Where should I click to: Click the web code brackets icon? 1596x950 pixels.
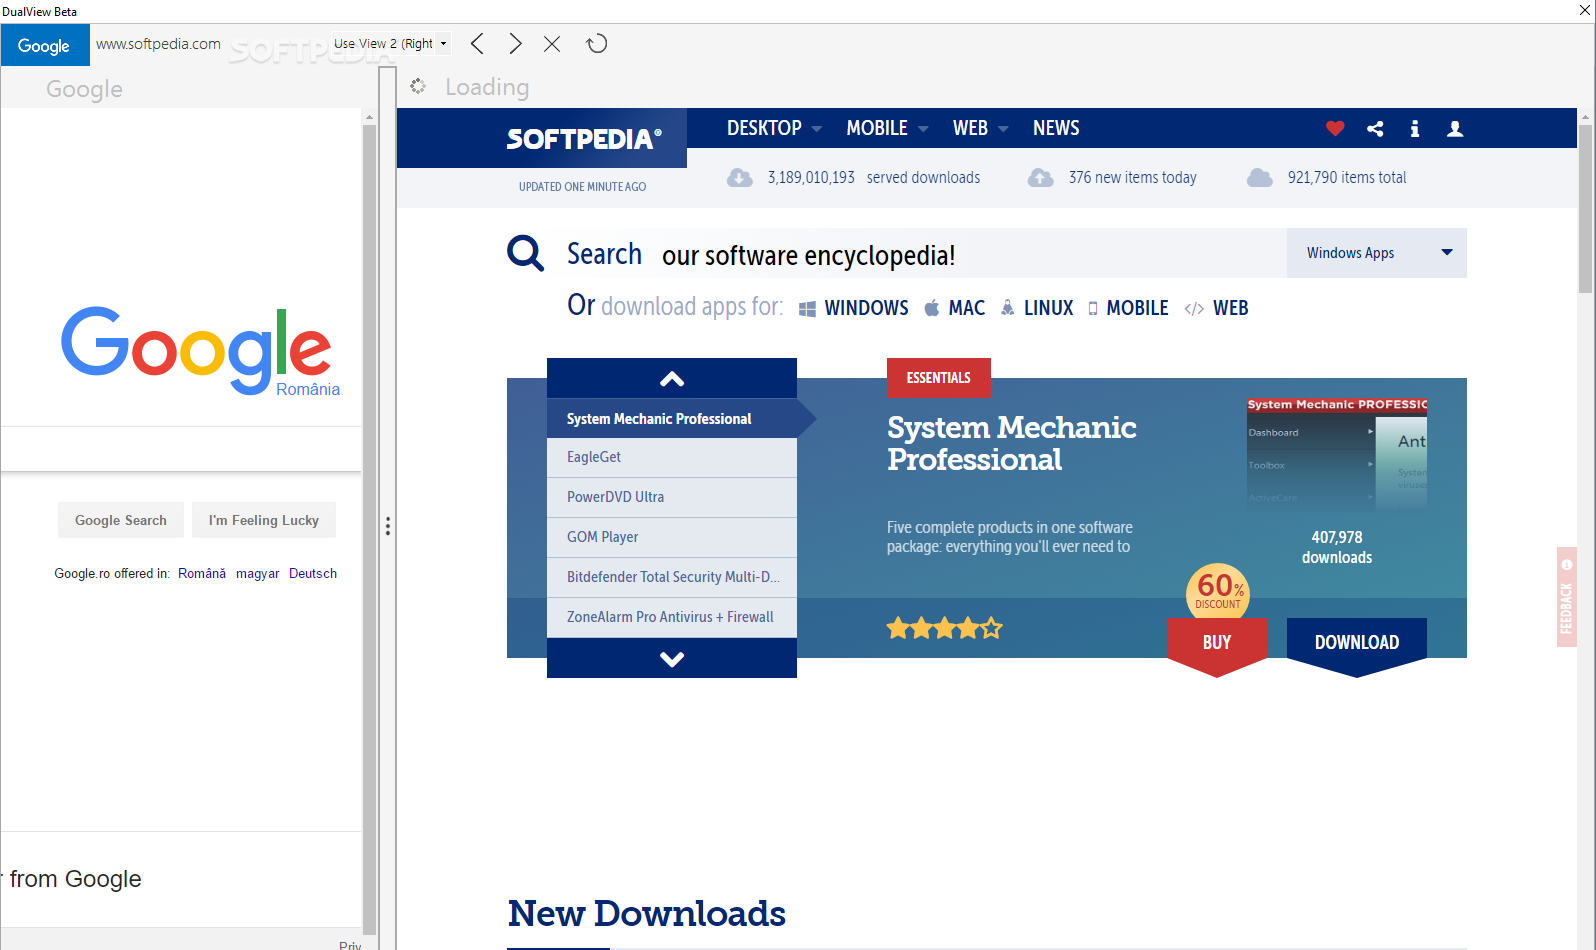click(x=1194, y=309)
